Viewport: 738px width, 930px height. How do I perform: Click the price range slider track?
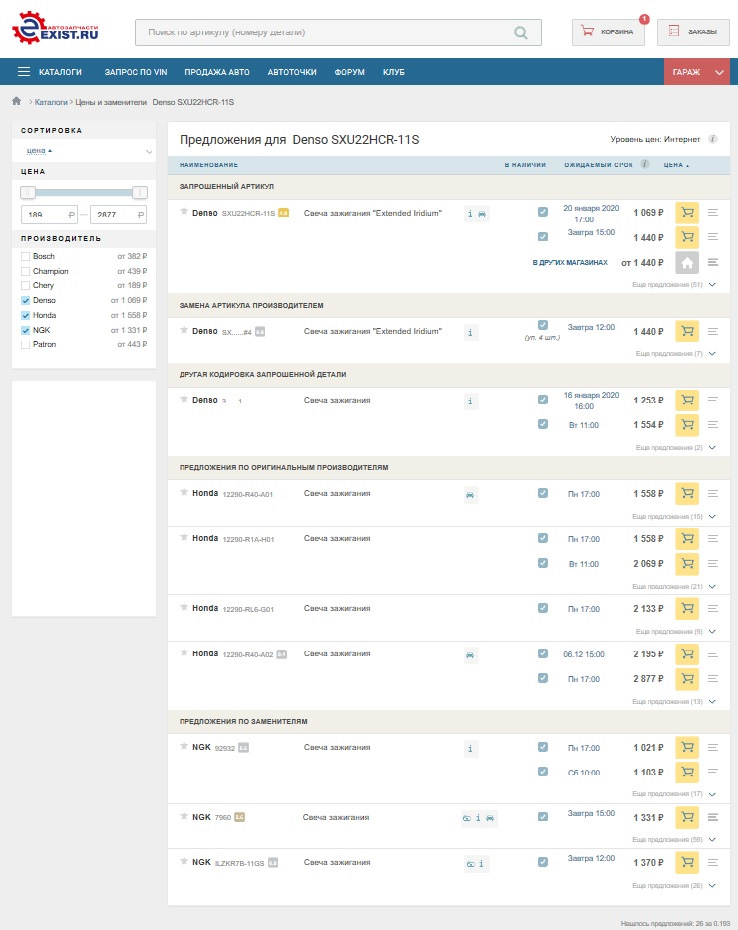click(84, 193)
